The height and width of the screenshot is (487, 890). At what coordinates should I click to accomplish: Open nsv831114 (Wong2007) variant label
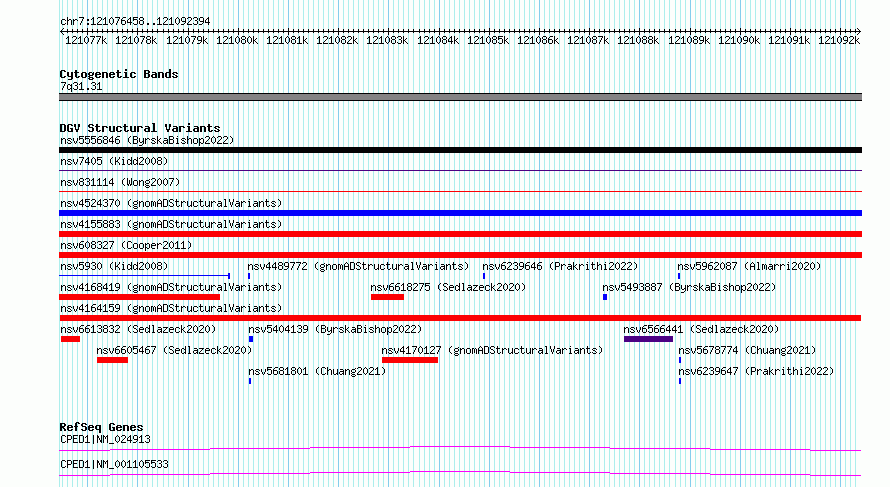tap(120, 182)
